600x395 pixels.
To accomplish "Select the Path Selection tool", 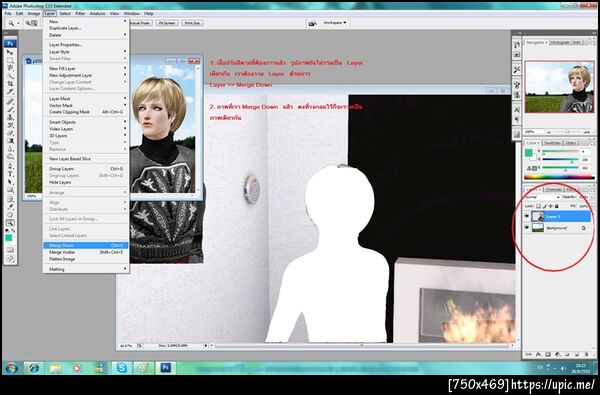I will pyautogui.click(x=10, y=182).
